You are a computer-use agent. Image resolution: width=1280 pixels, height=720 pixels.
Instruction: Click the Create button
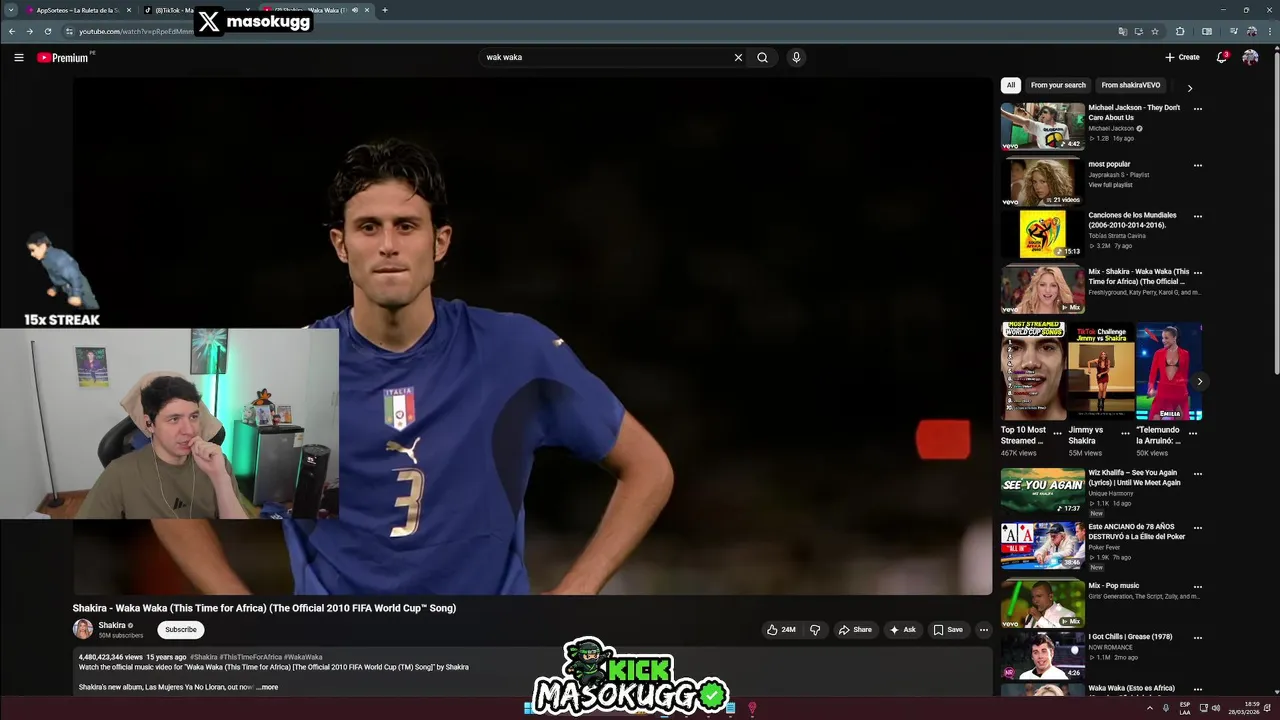[1182, 57]
